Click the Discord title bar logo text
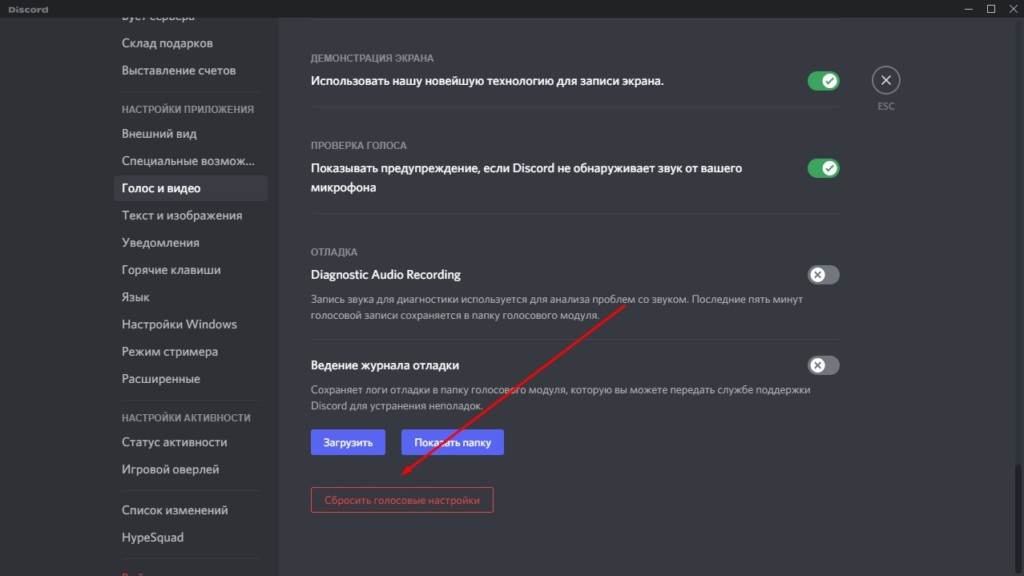The height and width of the screenshot is (576, 1024). click(x=28, y=9)
